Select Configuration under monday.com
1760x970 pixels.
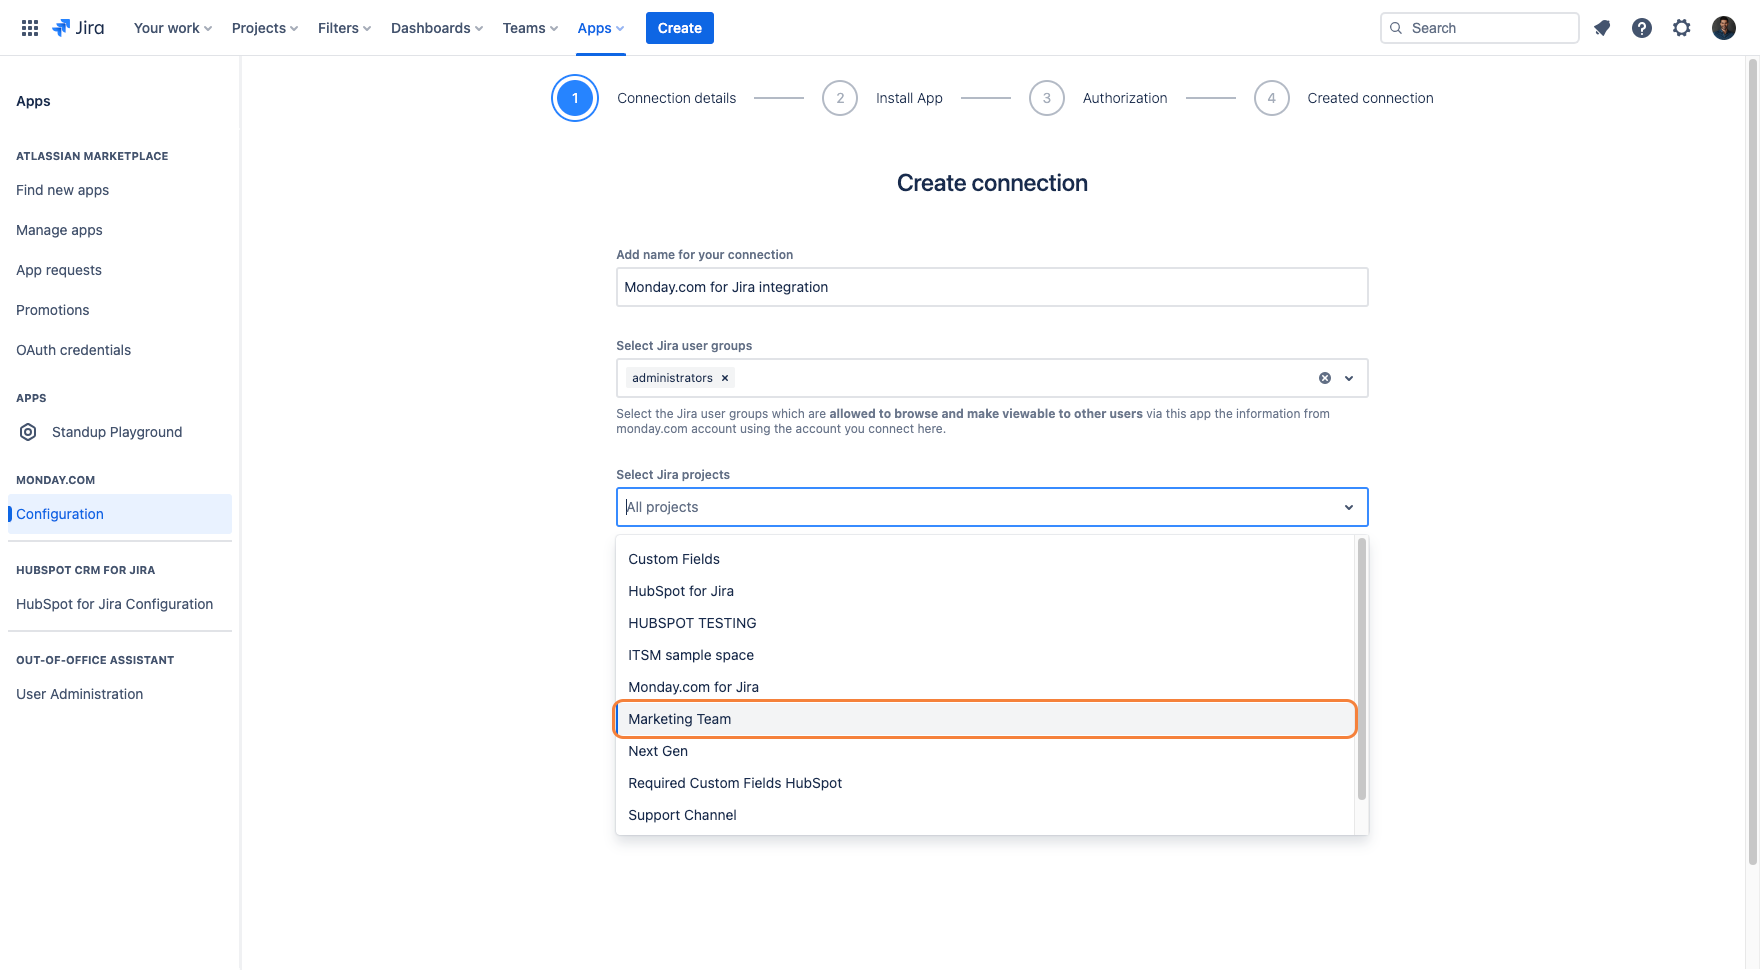coord(120,514)
